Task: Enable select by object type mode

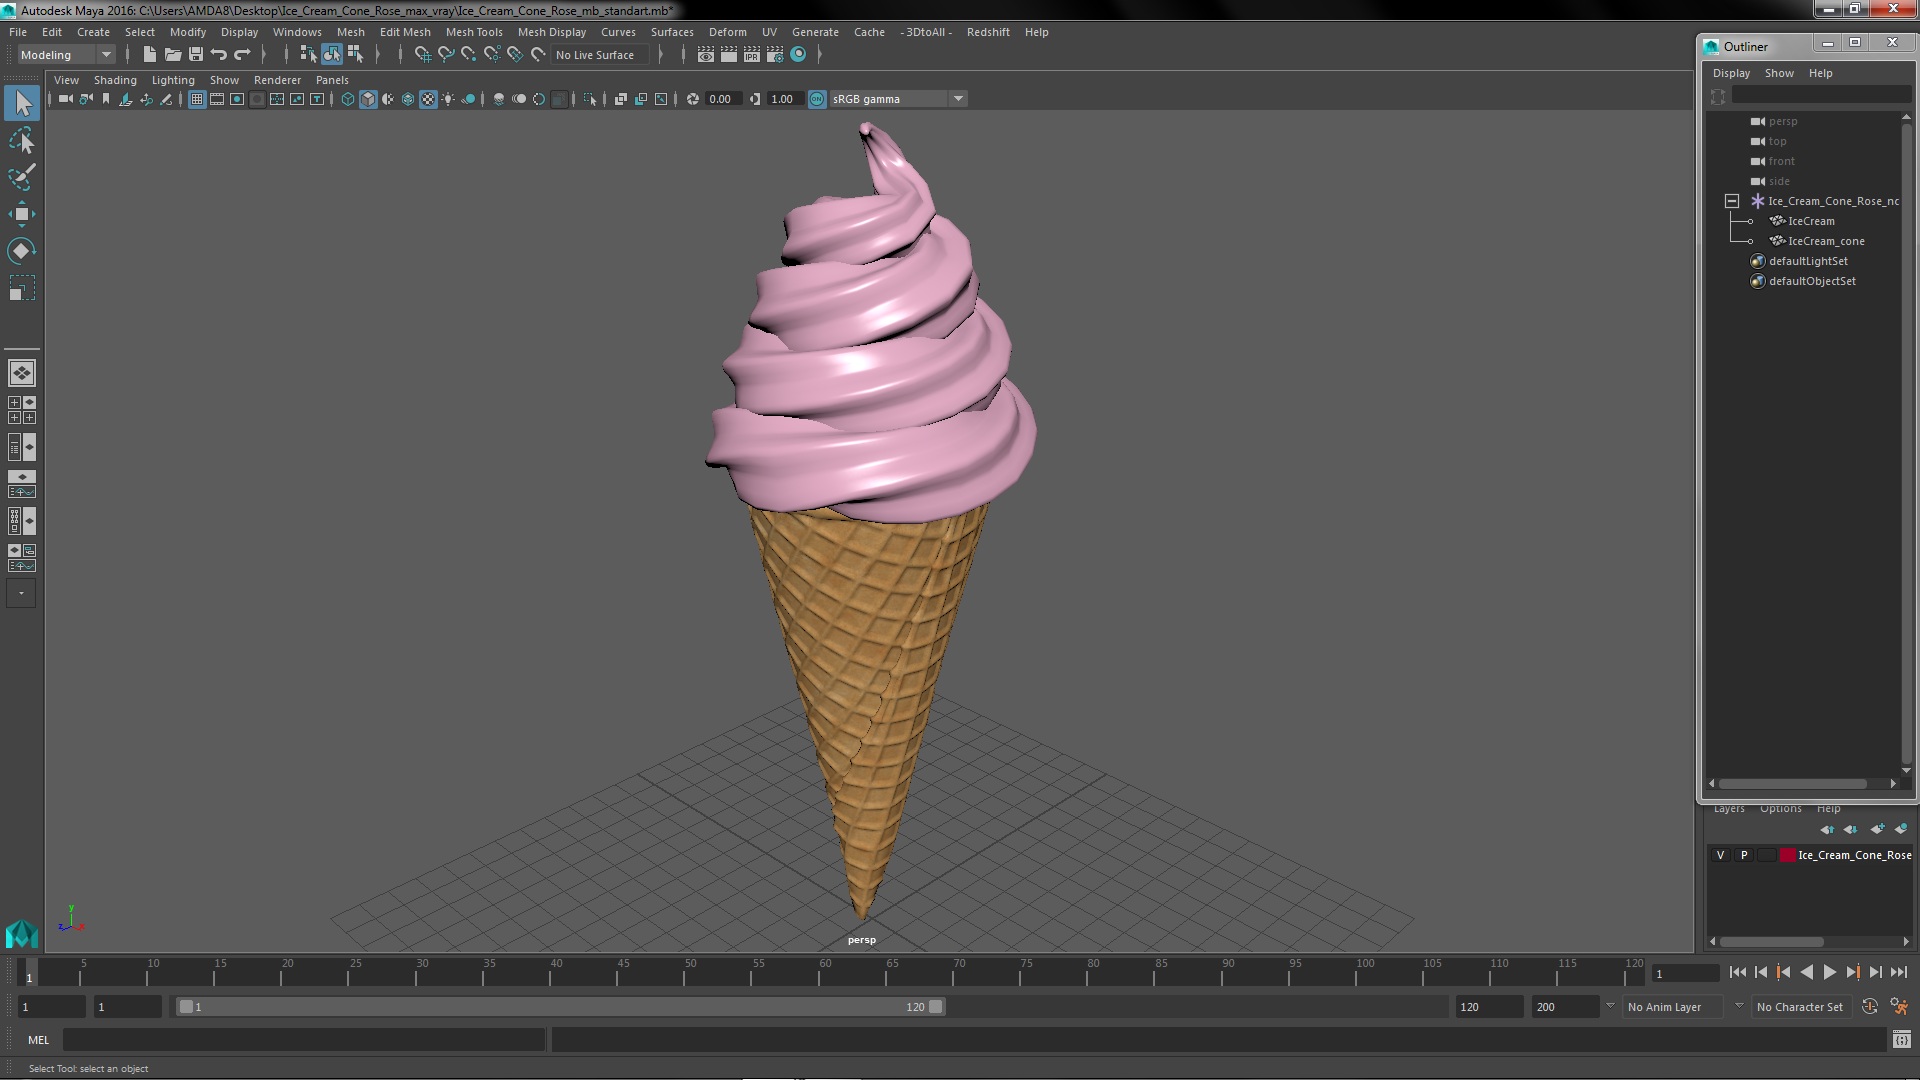Action: pos(331,55)
